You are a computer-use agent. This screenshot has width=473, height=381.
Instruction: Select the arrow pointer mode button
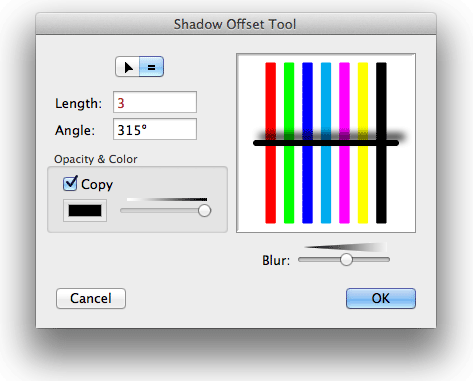coord(128,67)
